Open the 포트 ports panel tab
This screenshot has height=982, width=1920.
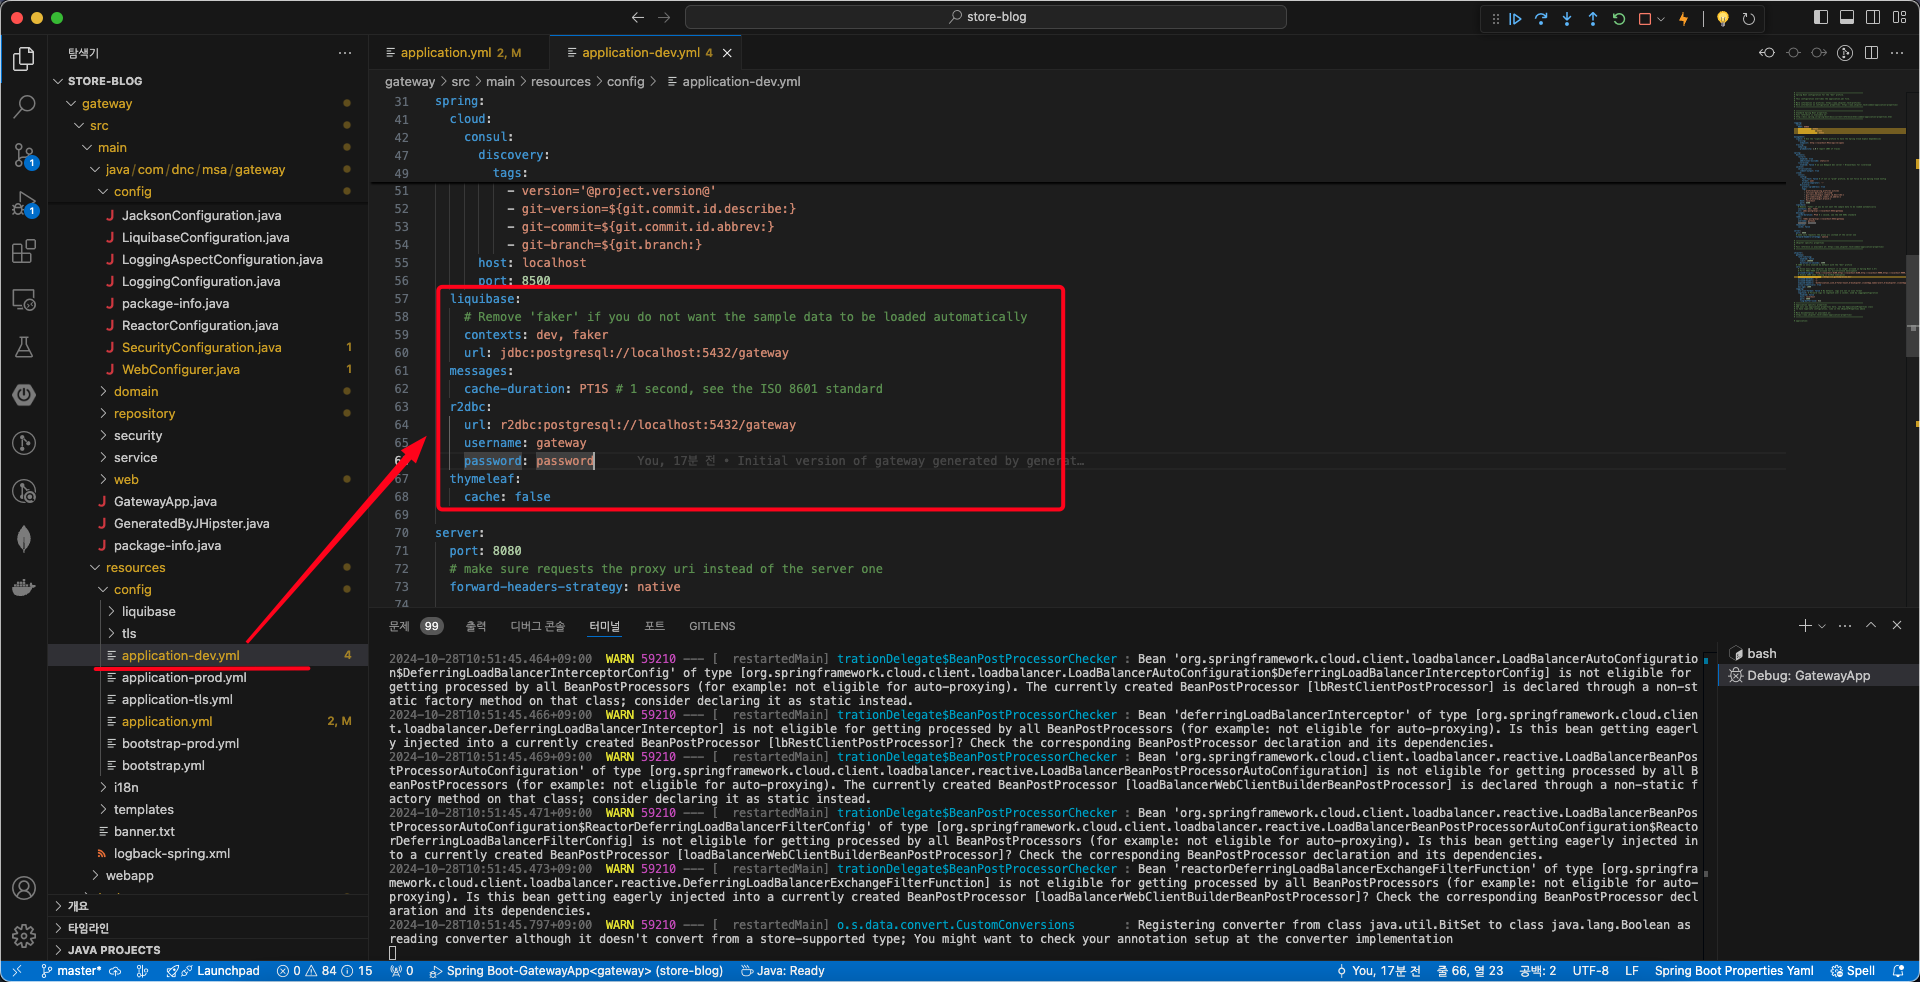(654, 626)
